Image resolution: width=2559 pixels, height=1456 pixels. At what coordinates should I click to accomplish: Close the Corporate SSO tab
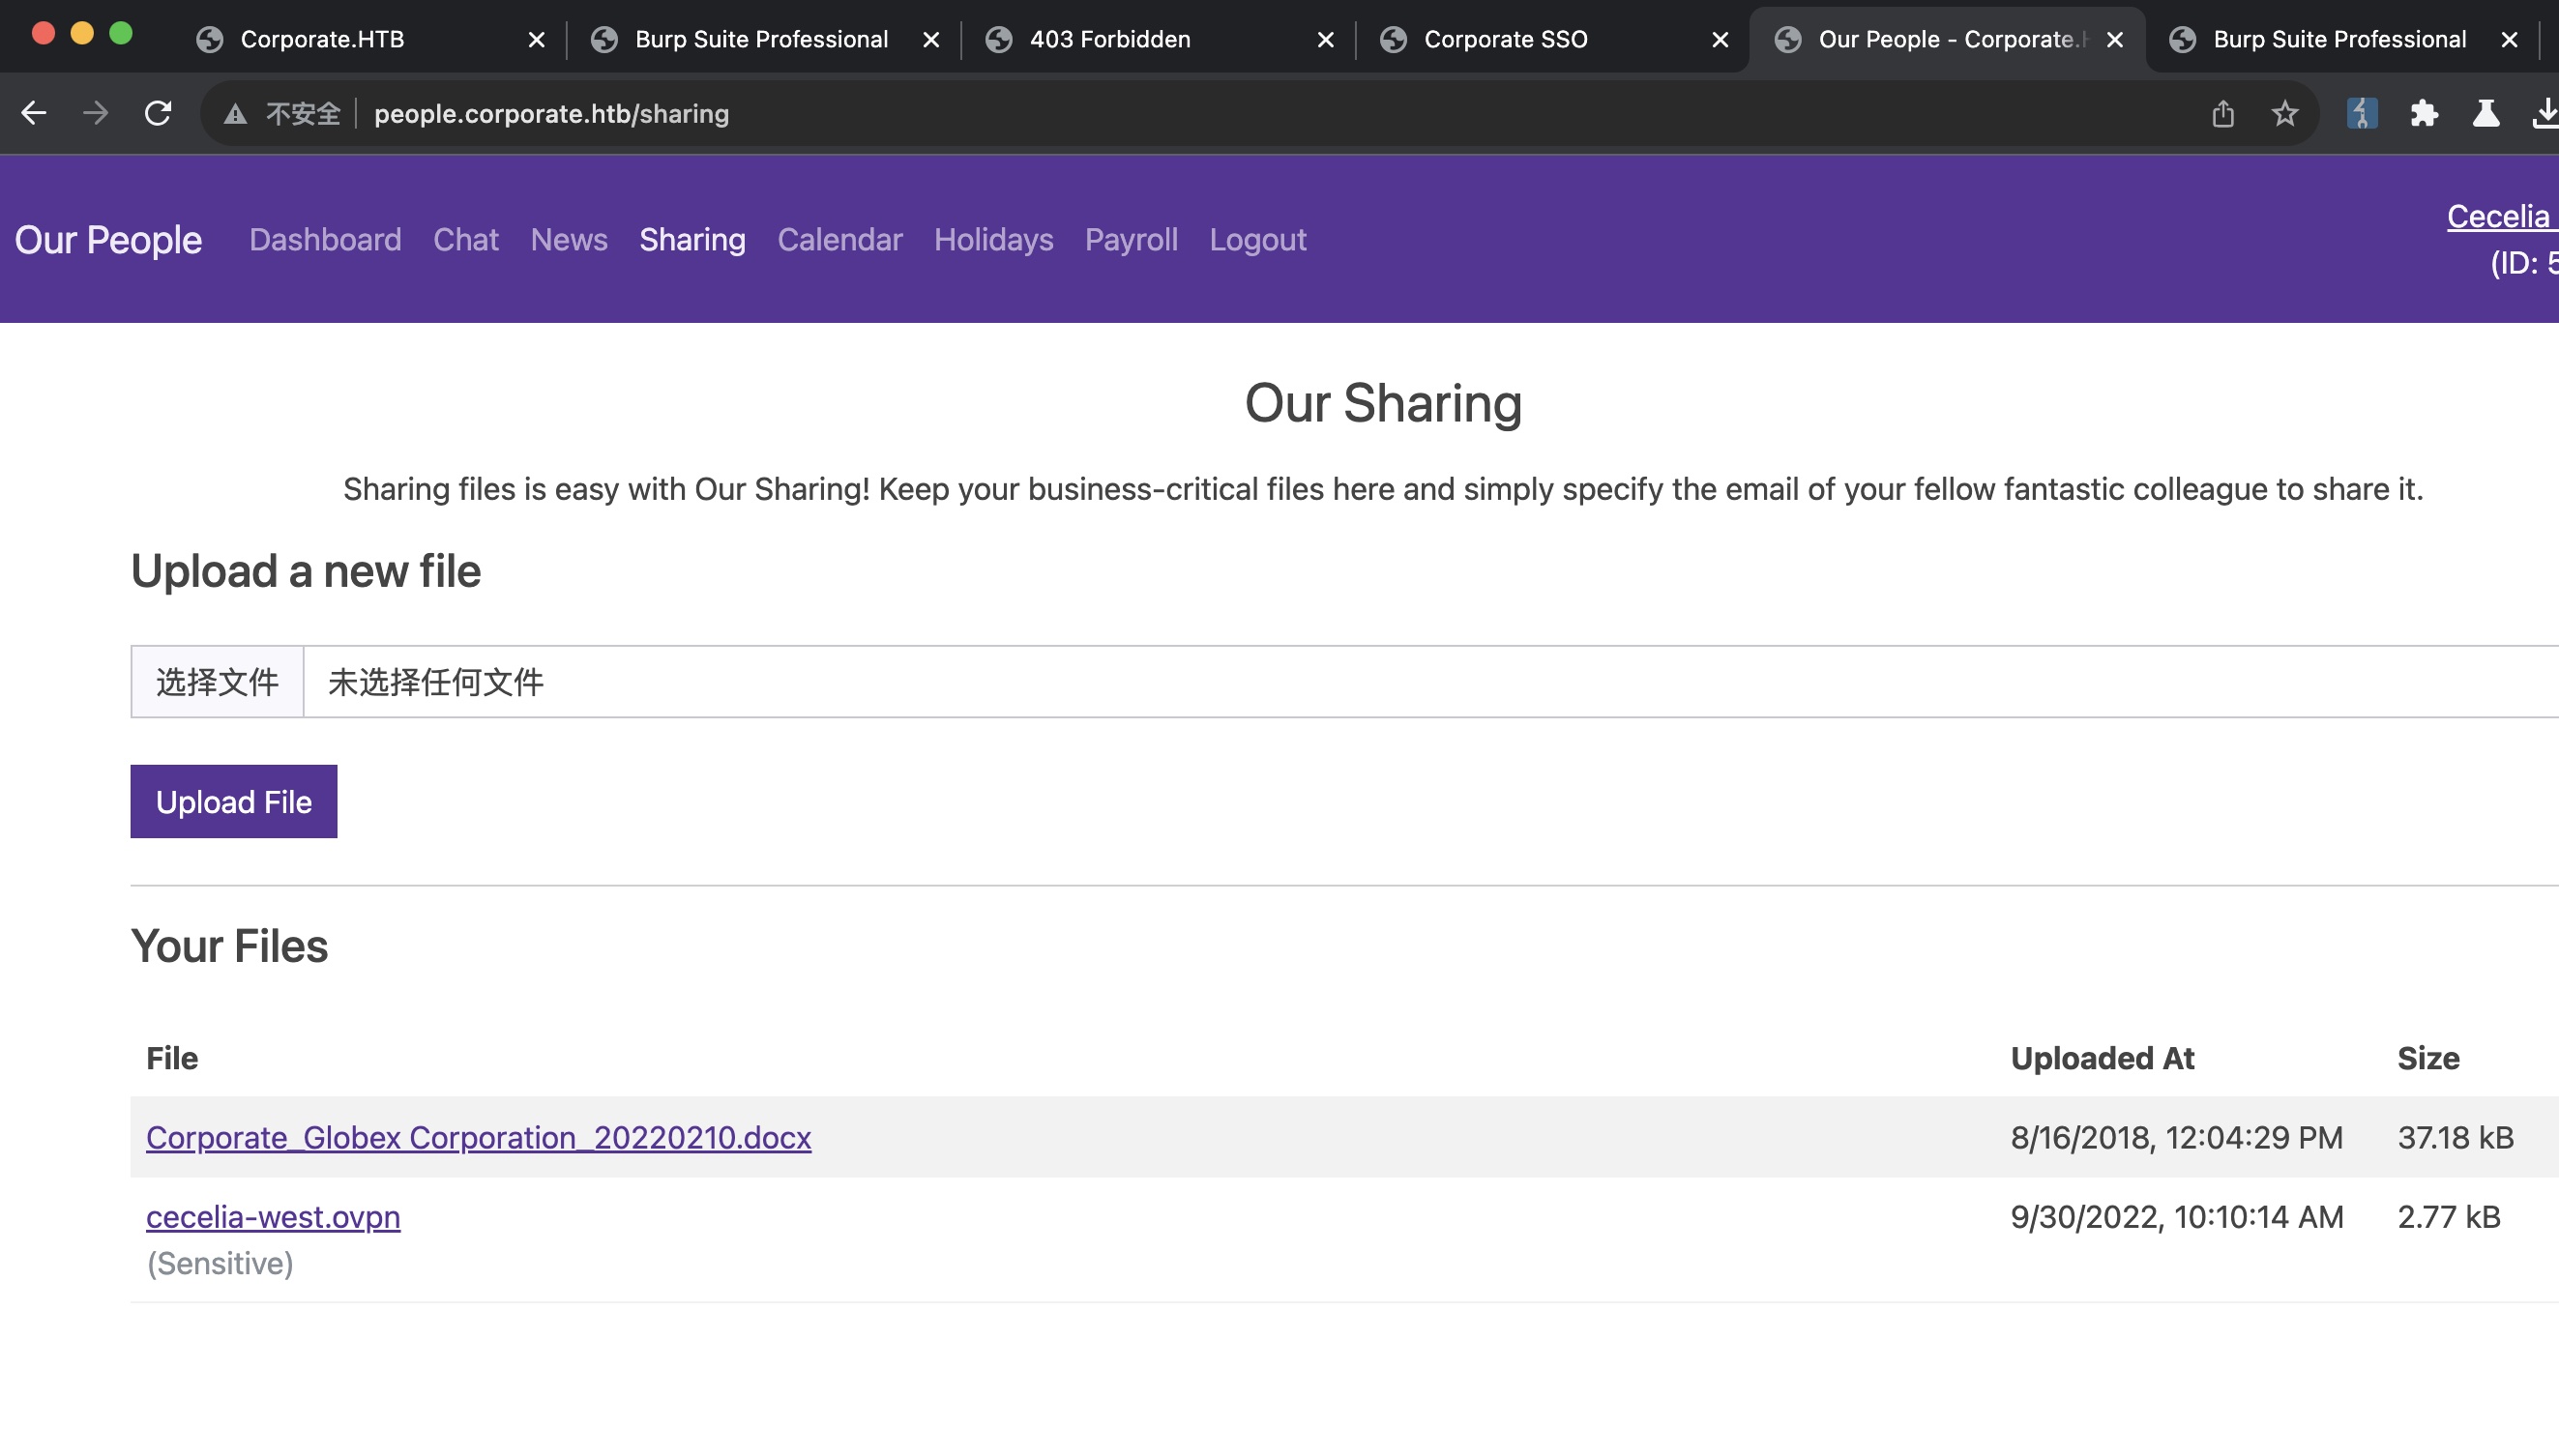click(x=1719, y=39)
